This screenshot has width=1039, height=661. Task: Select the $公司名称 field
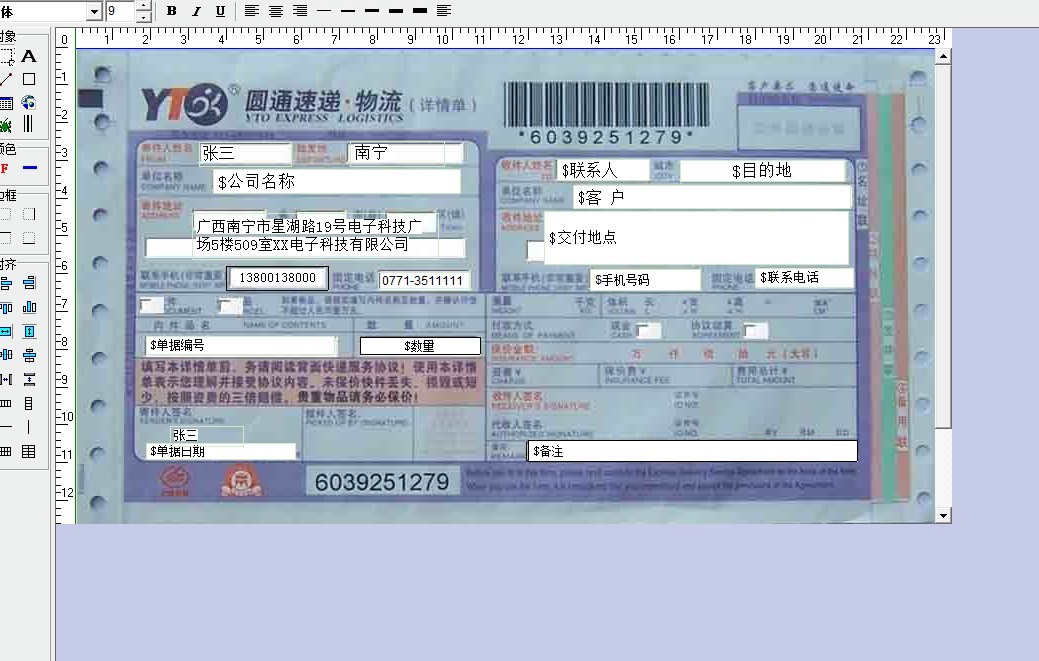(337, 182)
